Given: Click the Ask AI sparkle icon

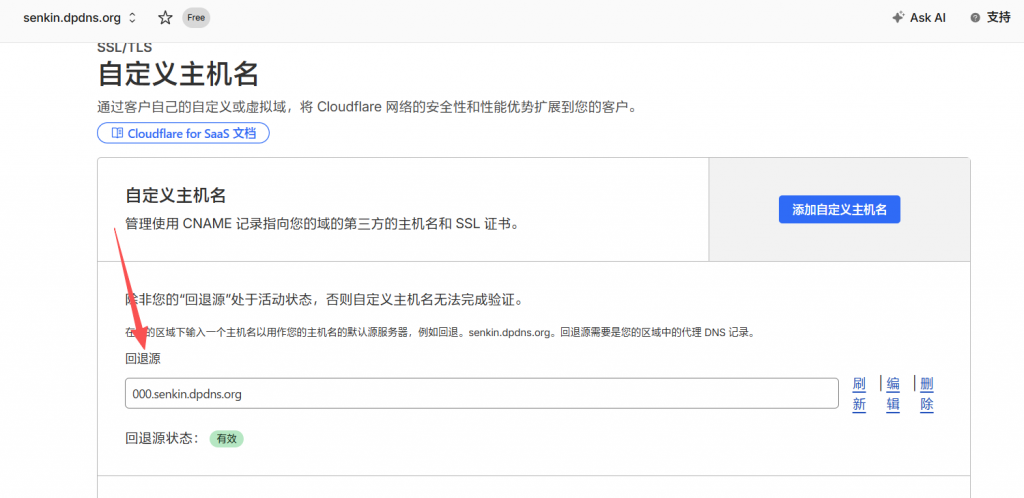Looking at the screenshot, I should [898, 18].
